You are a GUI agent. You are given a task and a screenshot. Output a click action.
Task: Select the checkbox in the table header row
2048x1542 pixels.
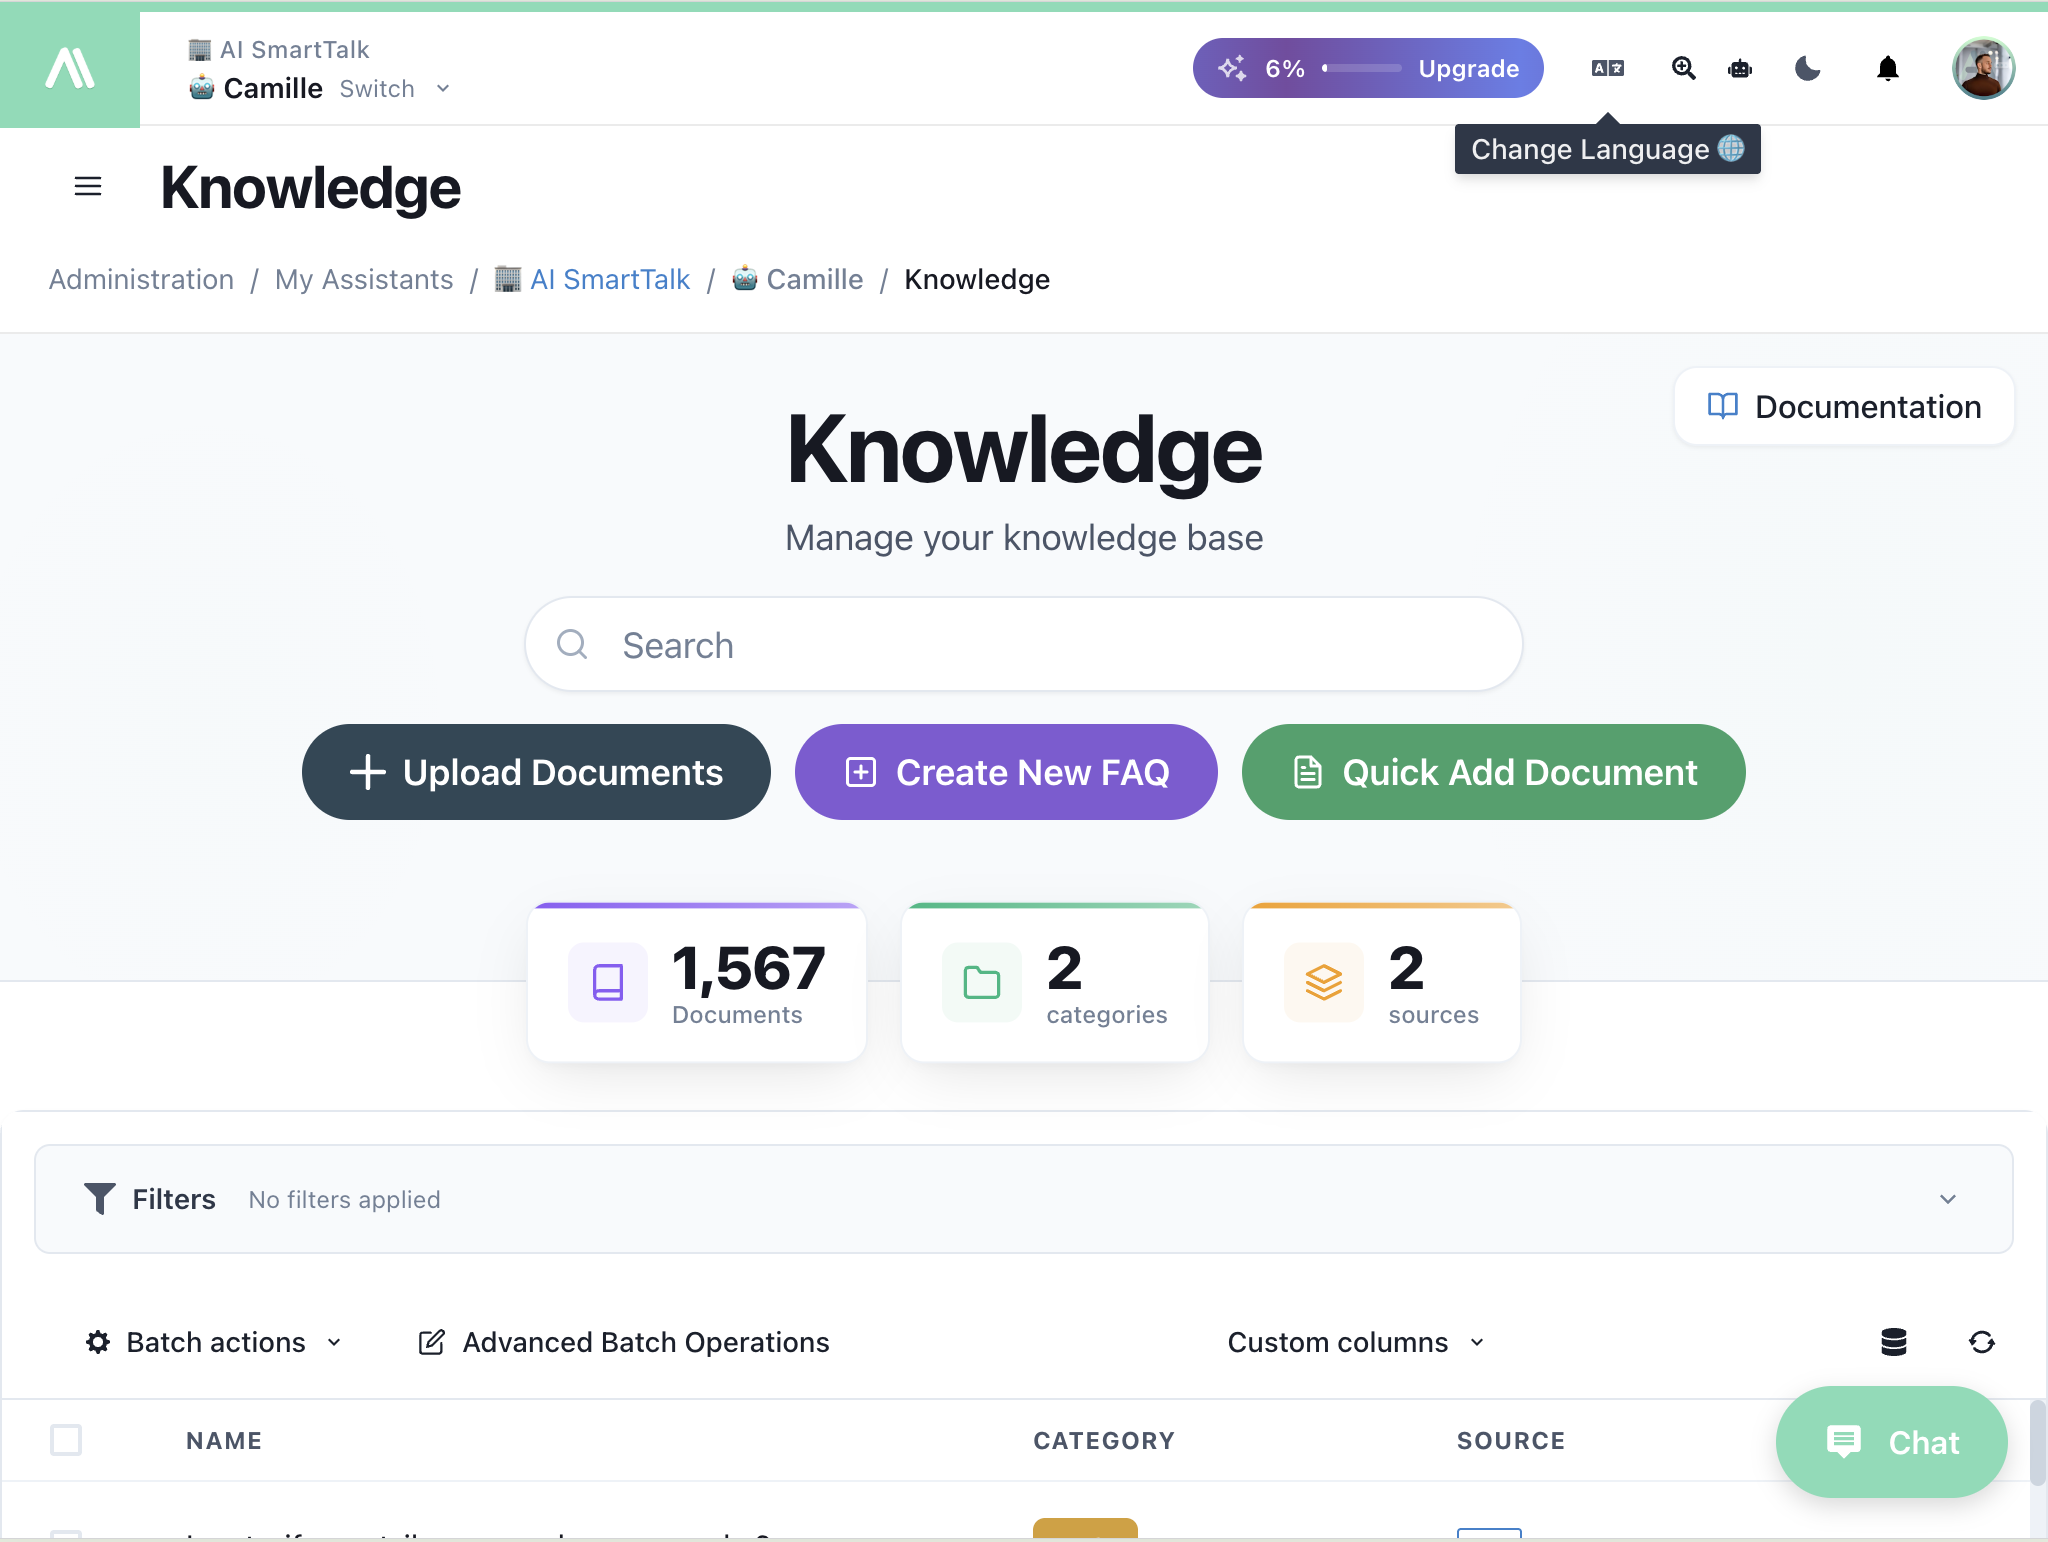(66, 1440)
